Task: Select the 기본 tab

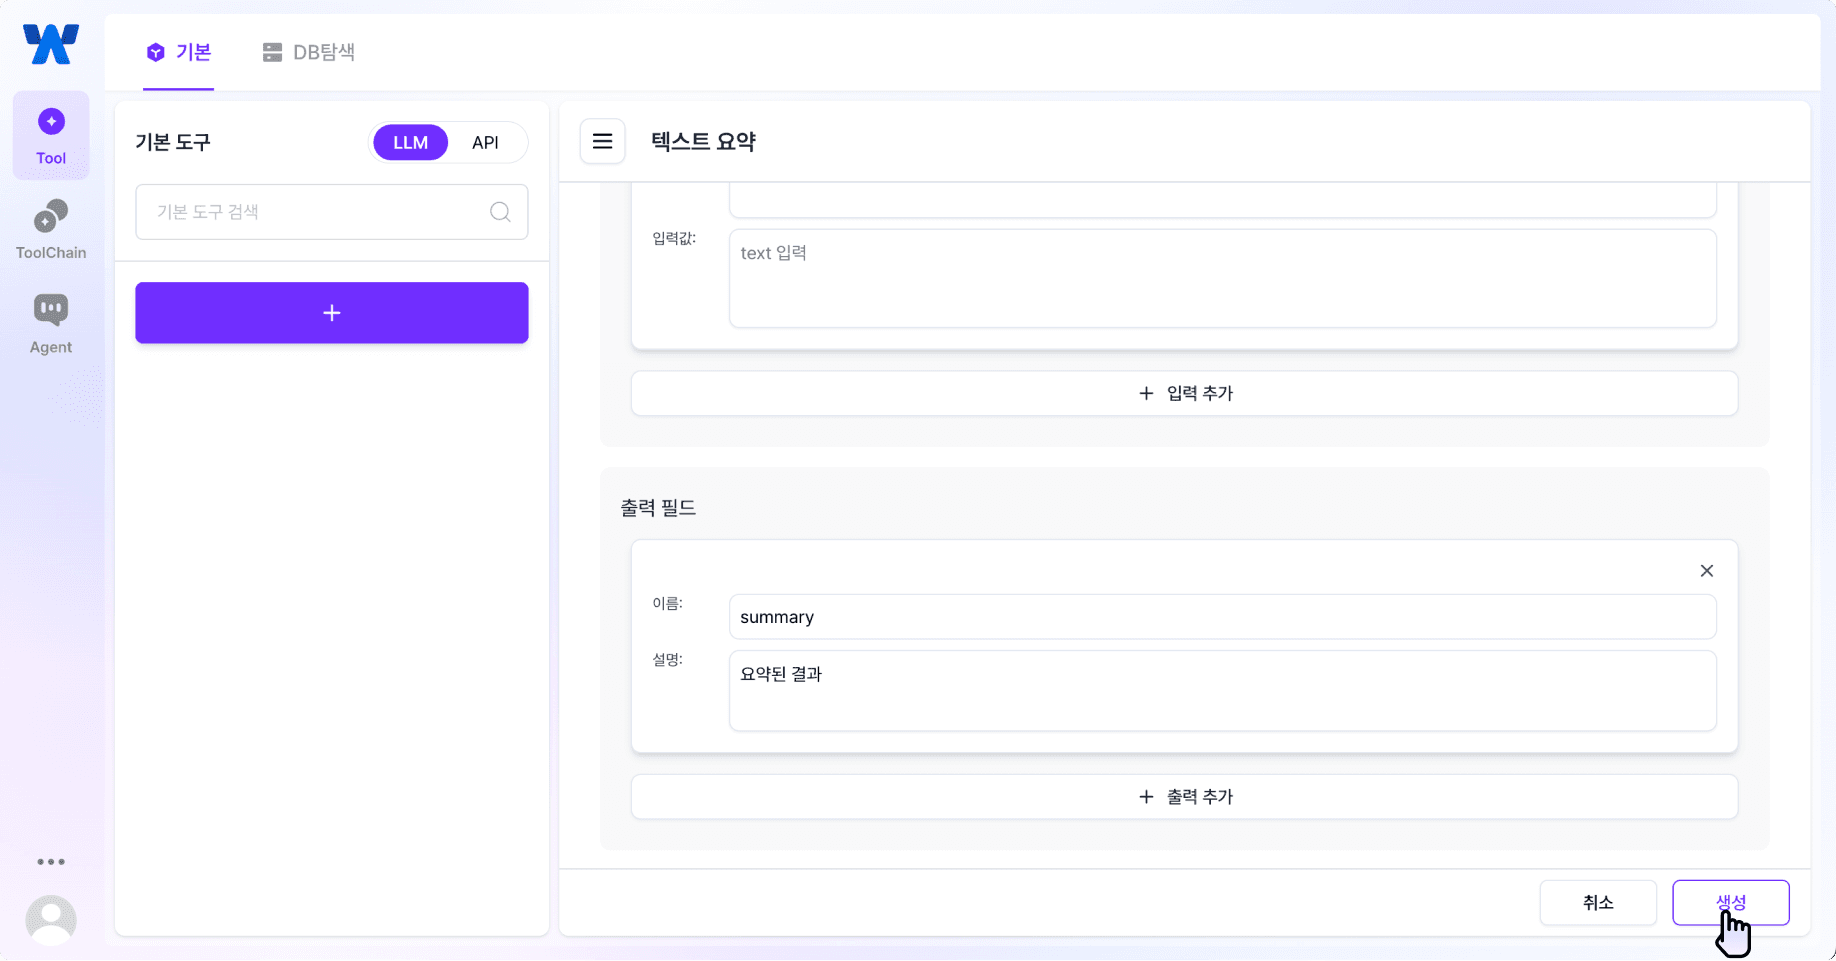Action: (178, 52)
